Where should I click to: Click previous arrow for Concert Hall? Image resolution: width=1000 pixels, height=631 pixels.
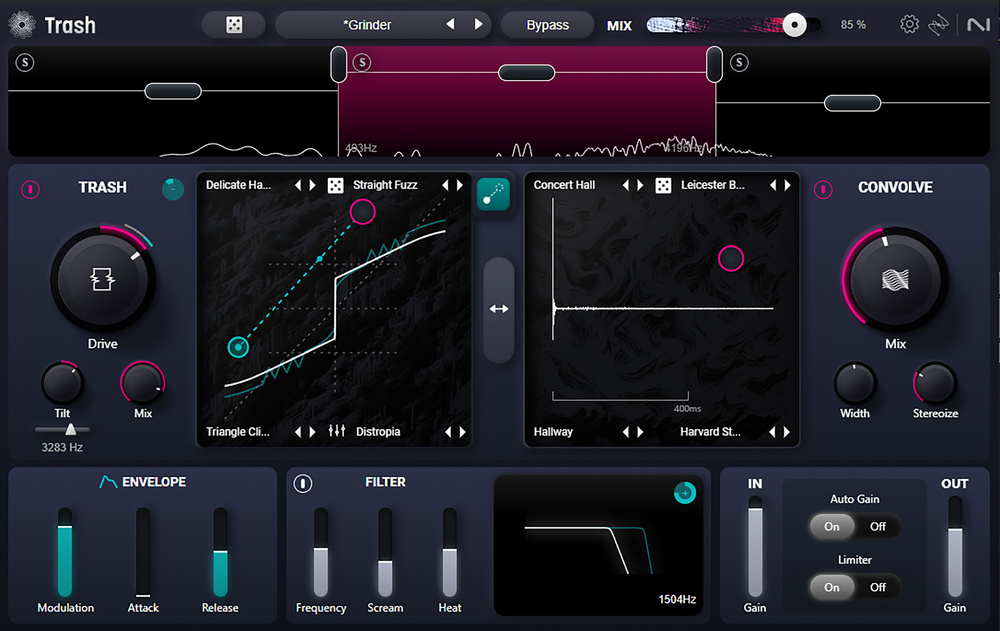[x=625, y=185]
